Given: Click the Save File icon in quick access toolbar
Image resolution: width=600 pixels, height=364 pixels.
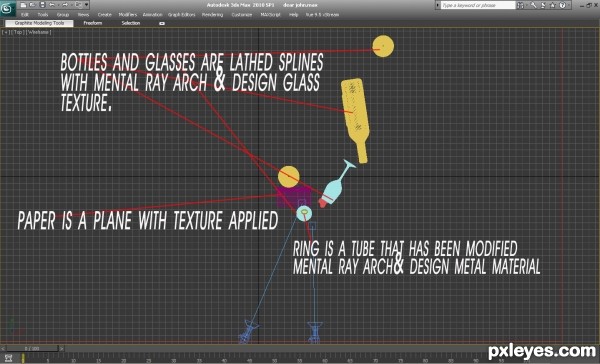Looking at the screenshot, I should (42, 5).
